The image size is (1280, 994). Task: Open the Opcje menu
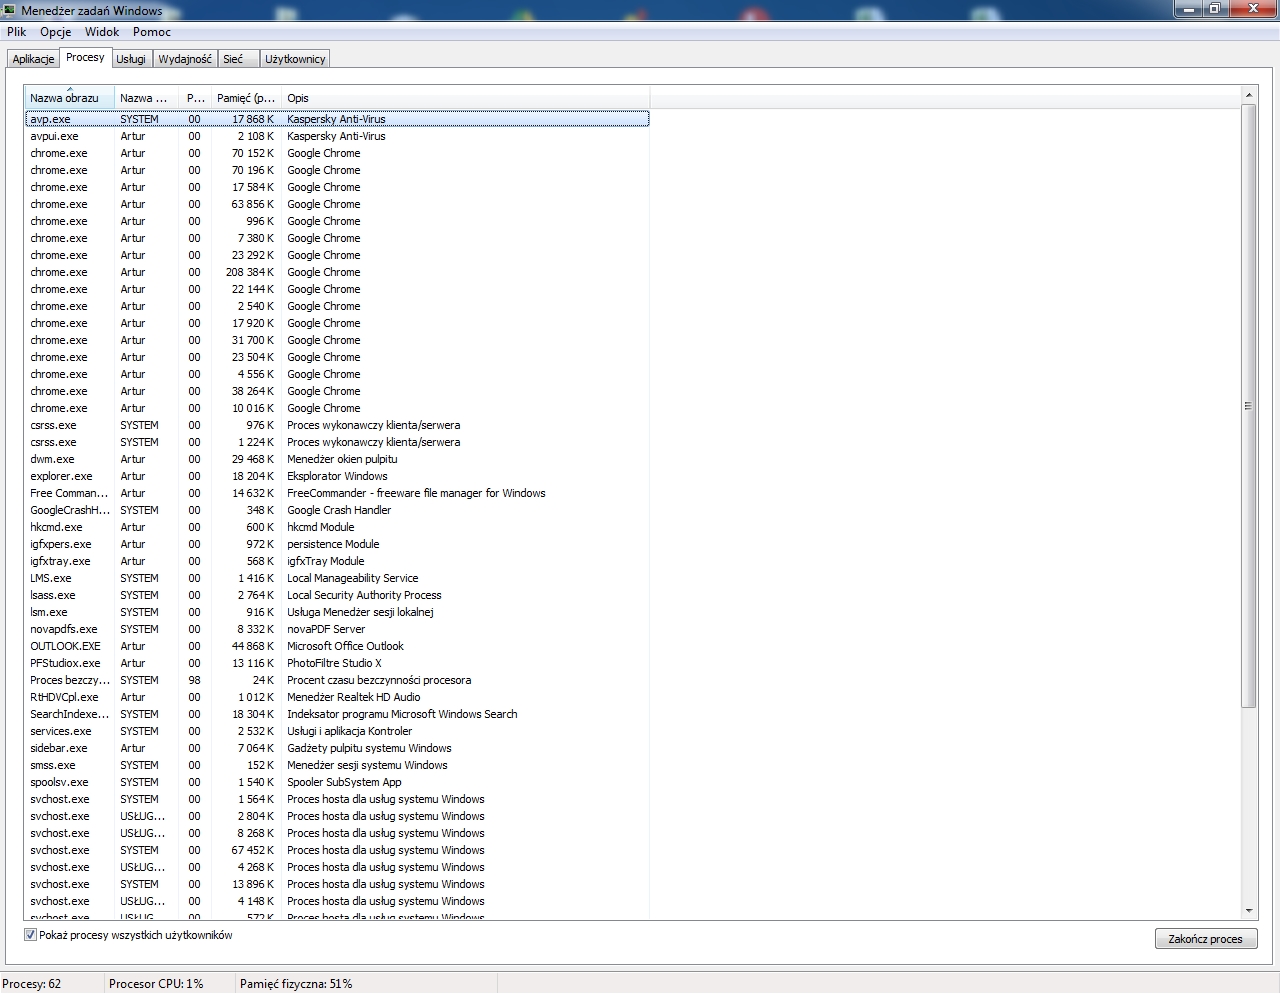(56, 32)
